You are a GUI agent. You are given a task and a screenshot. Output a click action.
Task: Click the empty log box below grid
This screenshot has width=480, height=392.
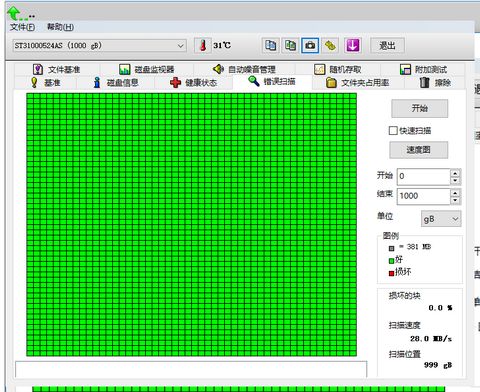(x=191, y=370)
